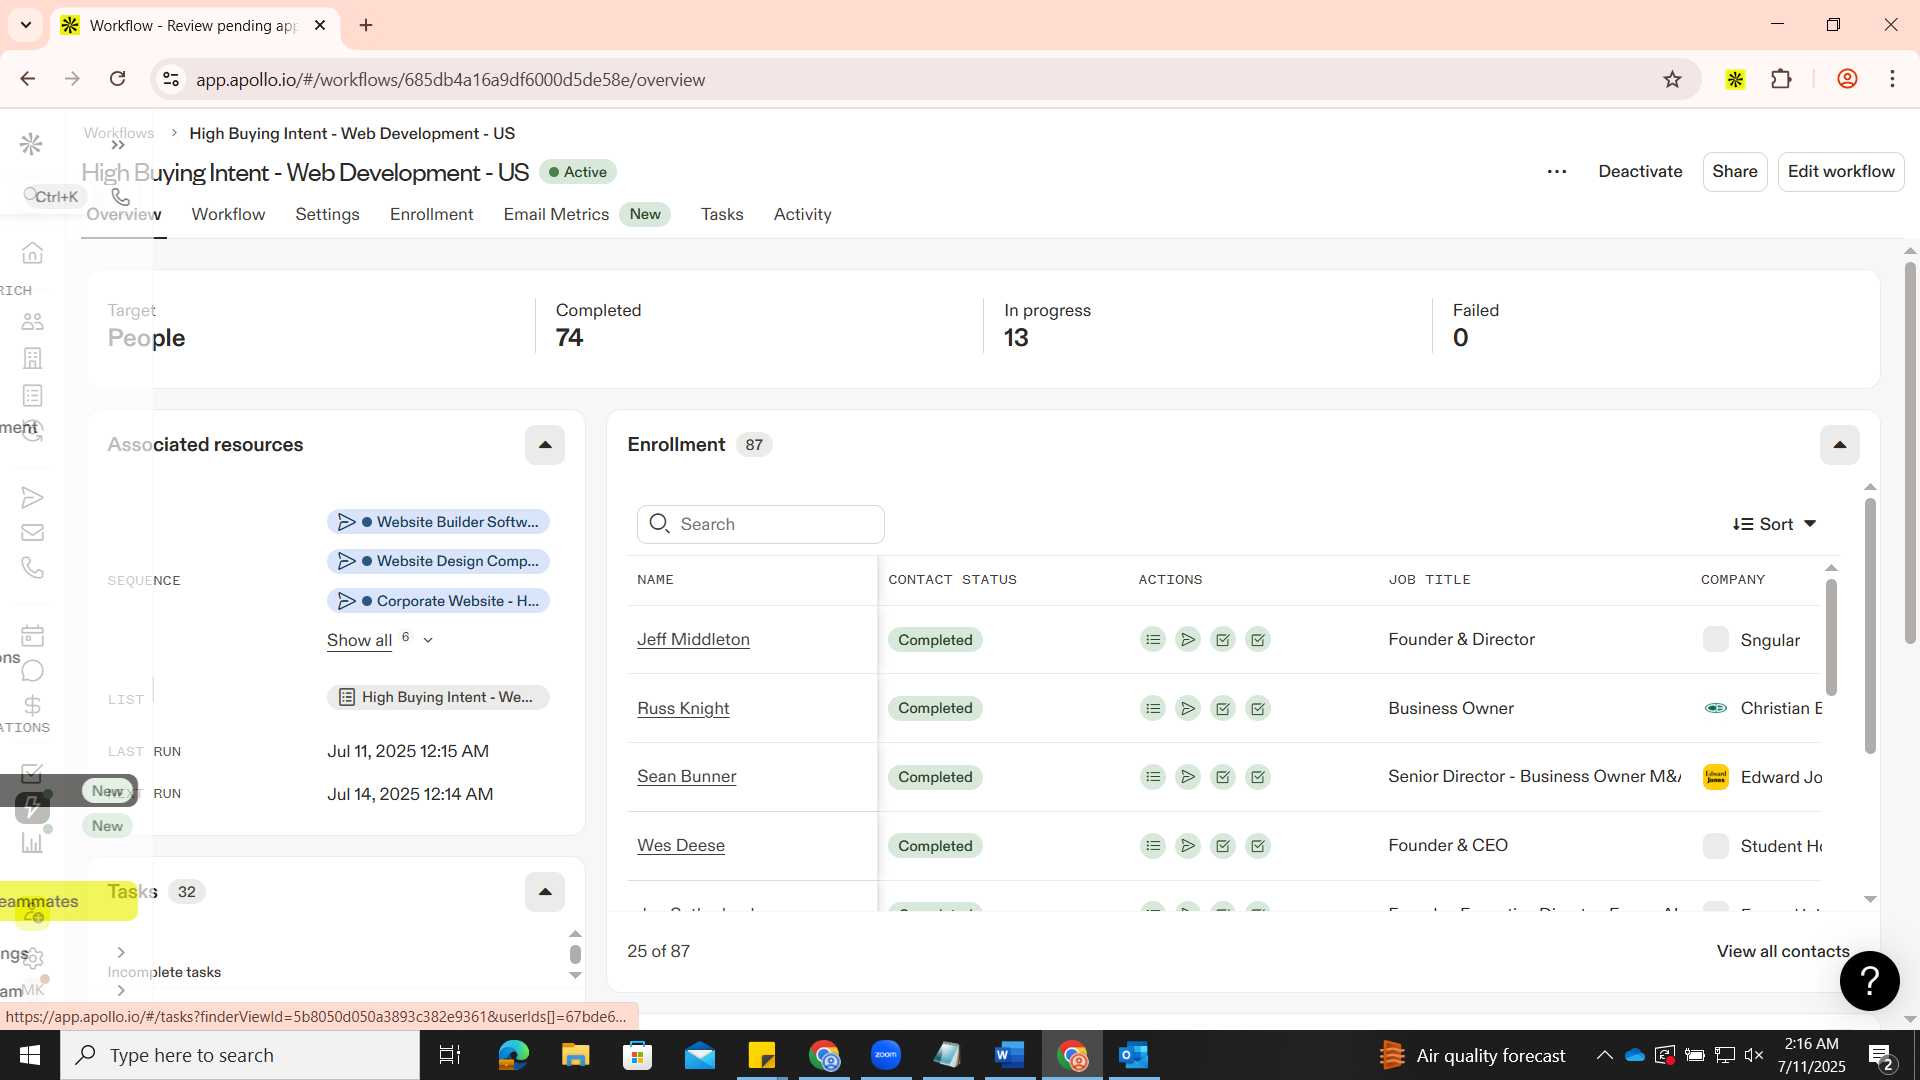Collapse the Enrollment panel
Viewport: 1920px width, 1080px height.
1840,445
